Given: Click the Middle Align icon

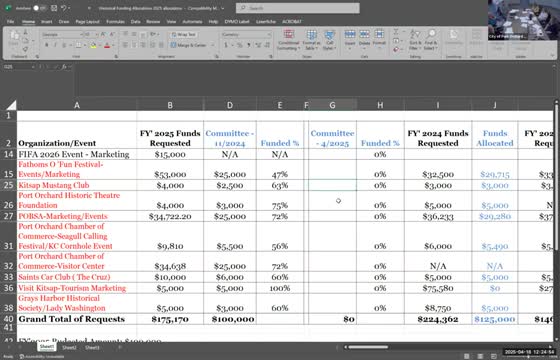Looking at the screenshot, I should (134, 34).
